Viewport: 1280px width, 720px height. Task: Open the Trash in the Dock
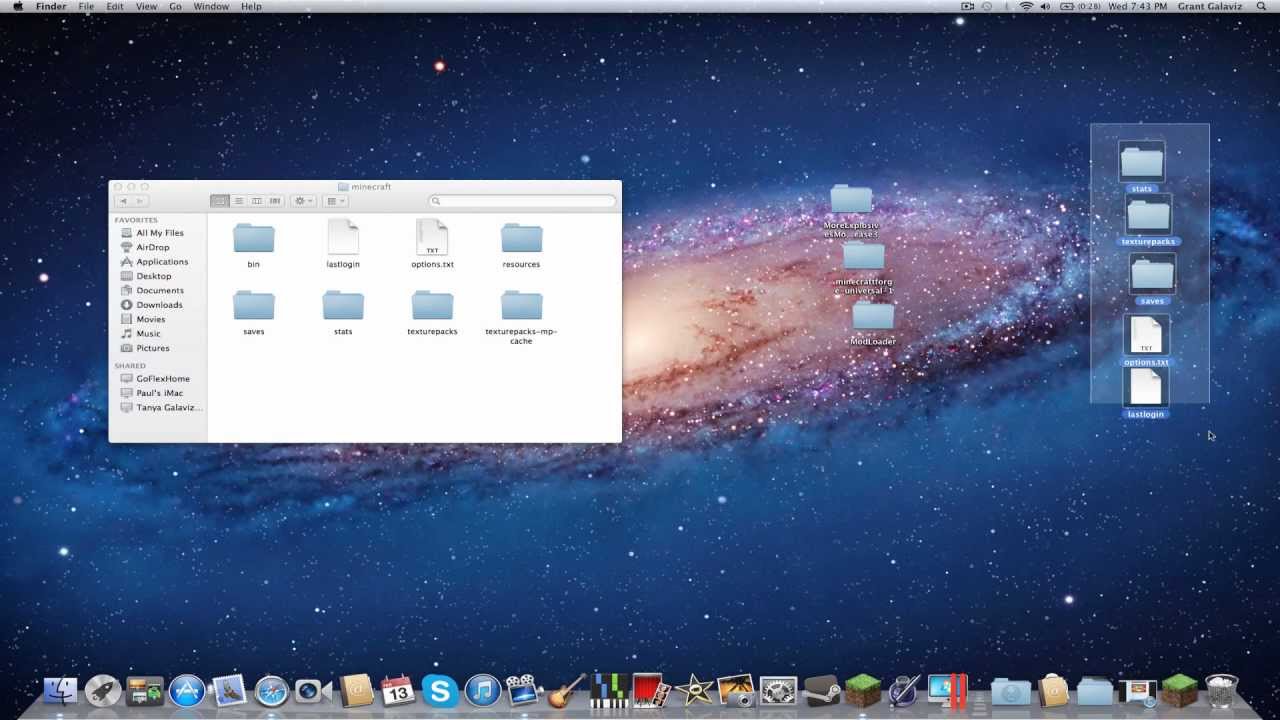(1221, 690)
